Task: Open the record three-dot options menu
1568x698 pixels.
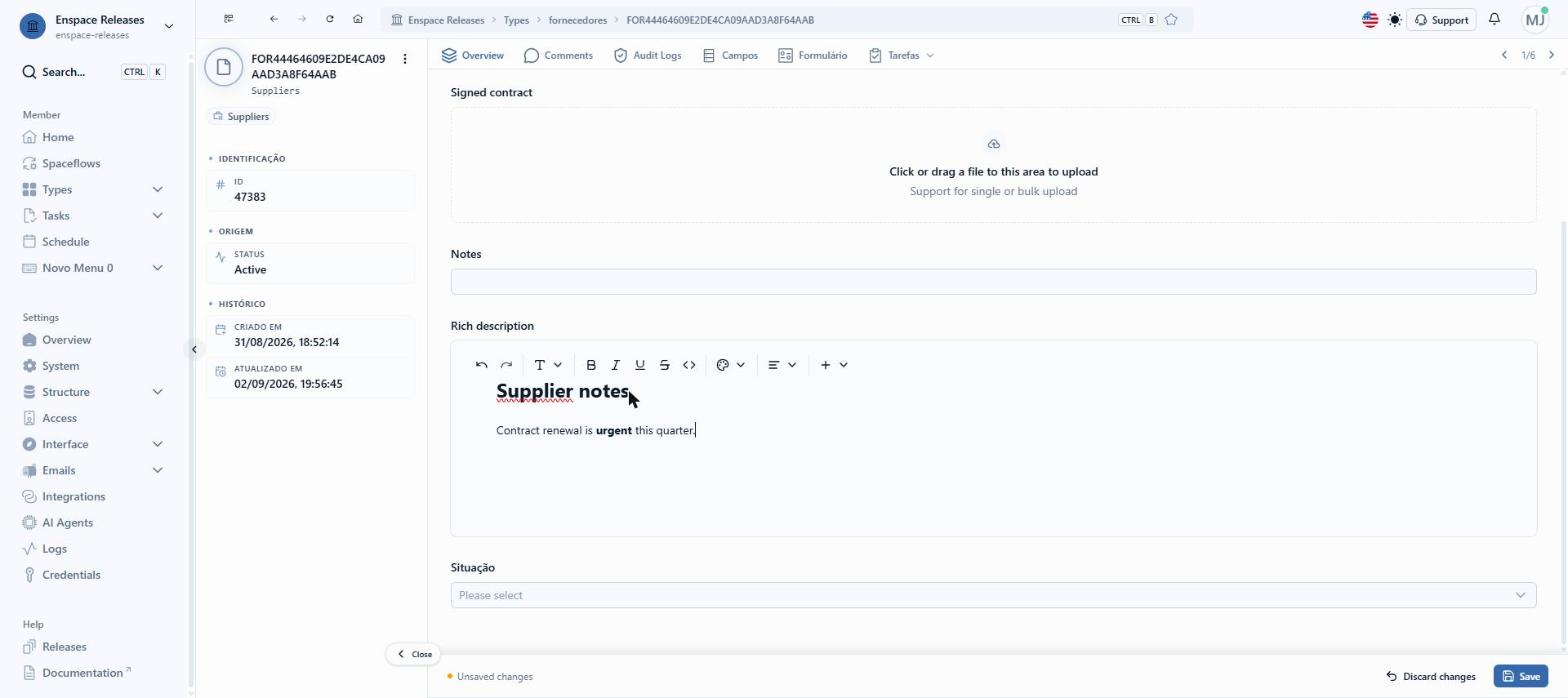Action: coord(405,59)
